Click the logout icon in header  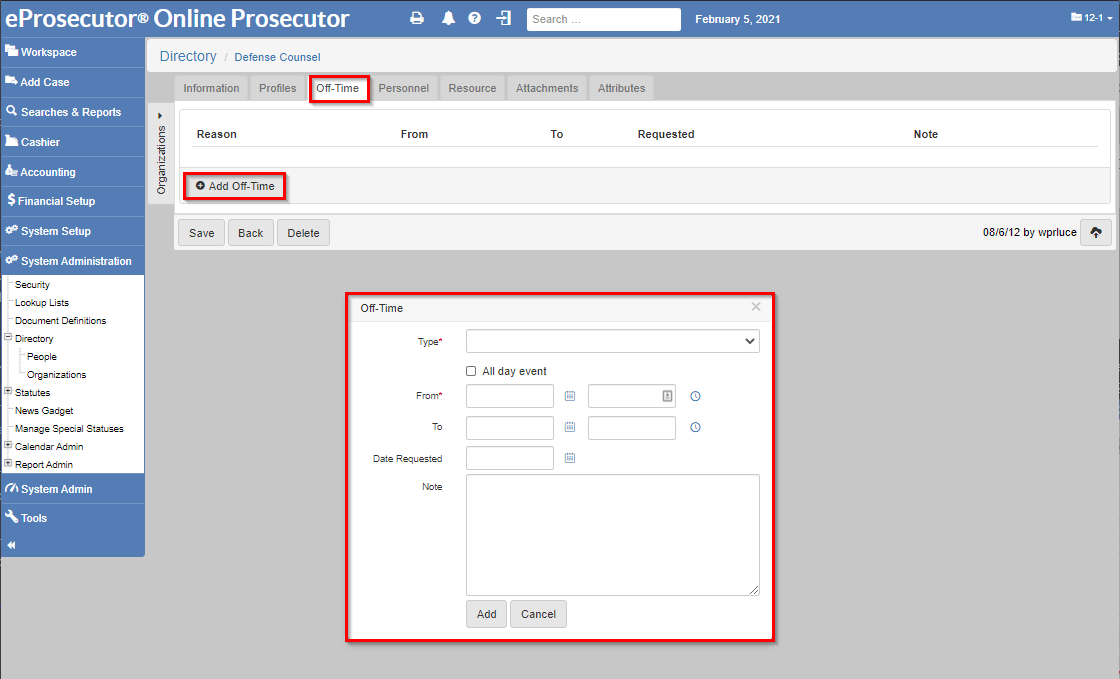pyautogui.click(x=504, y=19)
